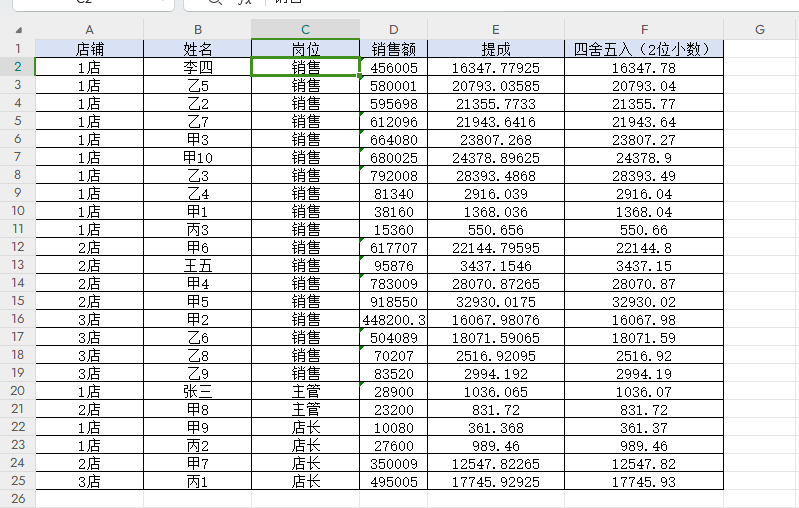This screenshot has height=508, width=799.
Task: Select sales amount cell 27600
Action: pos(393,445)
